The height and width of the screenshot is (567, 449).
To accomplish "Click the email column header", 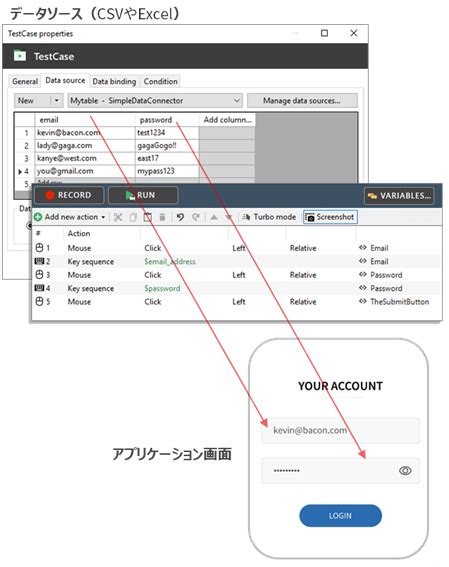I will pyautogui.click(x=85, y=120).
